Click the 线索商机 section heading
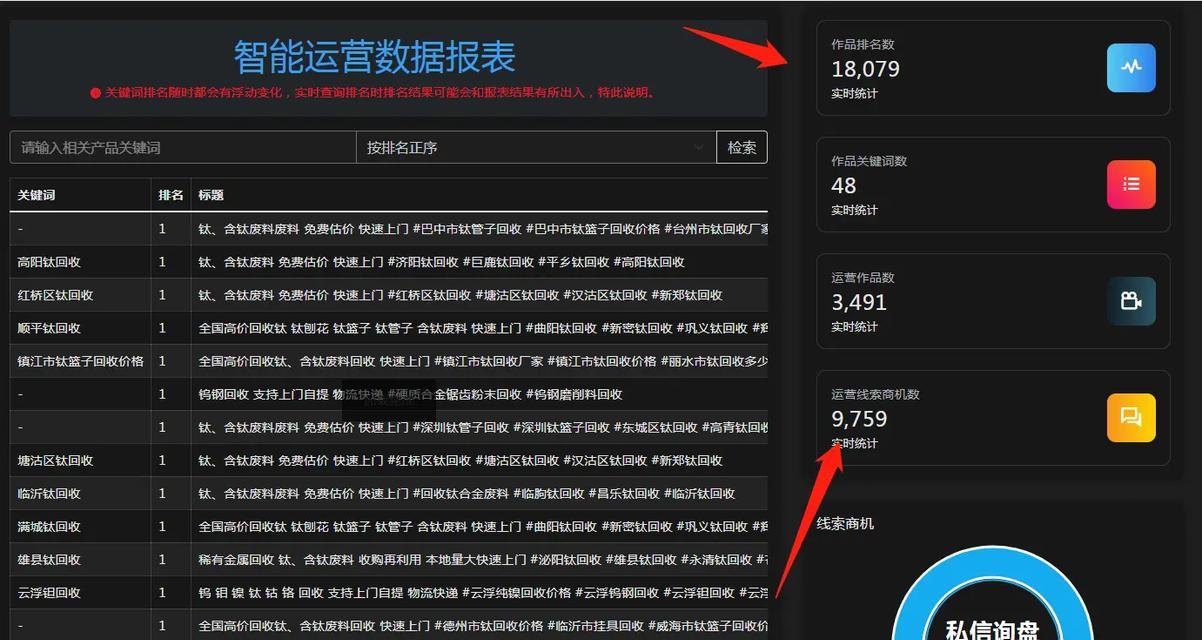The image size is (1202, 640). coord(845,523)
